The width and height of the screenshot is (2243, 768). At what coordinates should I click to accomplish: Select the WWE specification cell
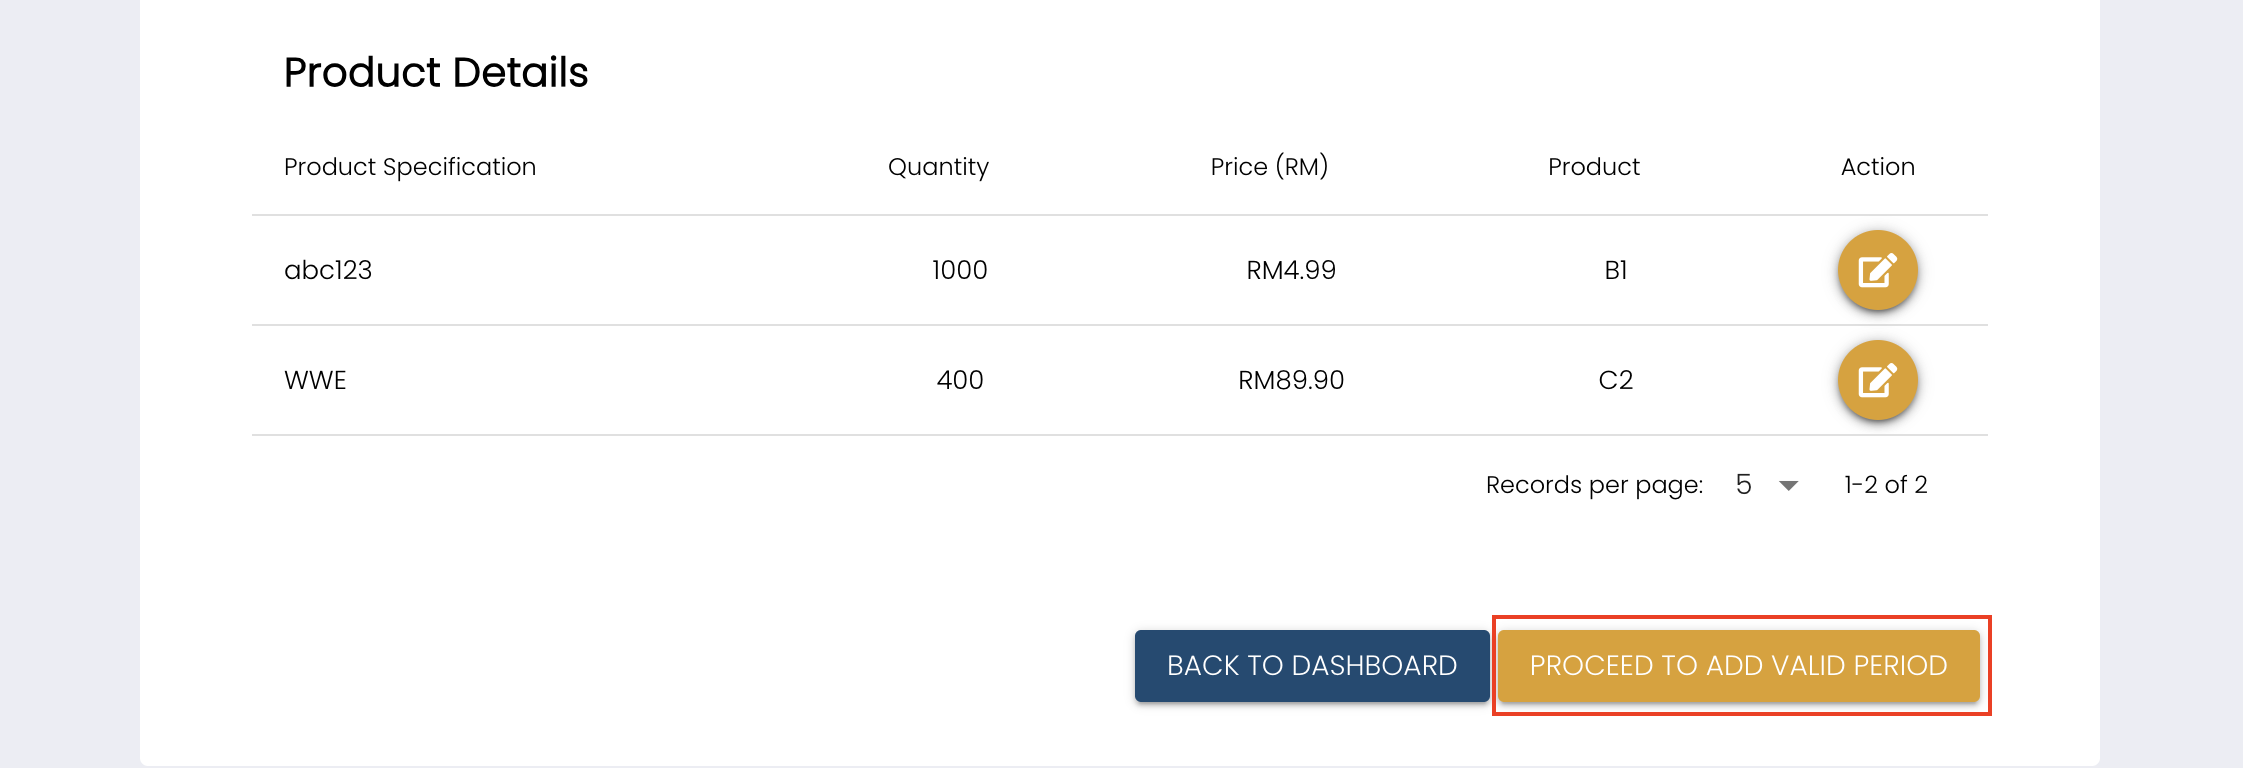[x=315, y=380]
